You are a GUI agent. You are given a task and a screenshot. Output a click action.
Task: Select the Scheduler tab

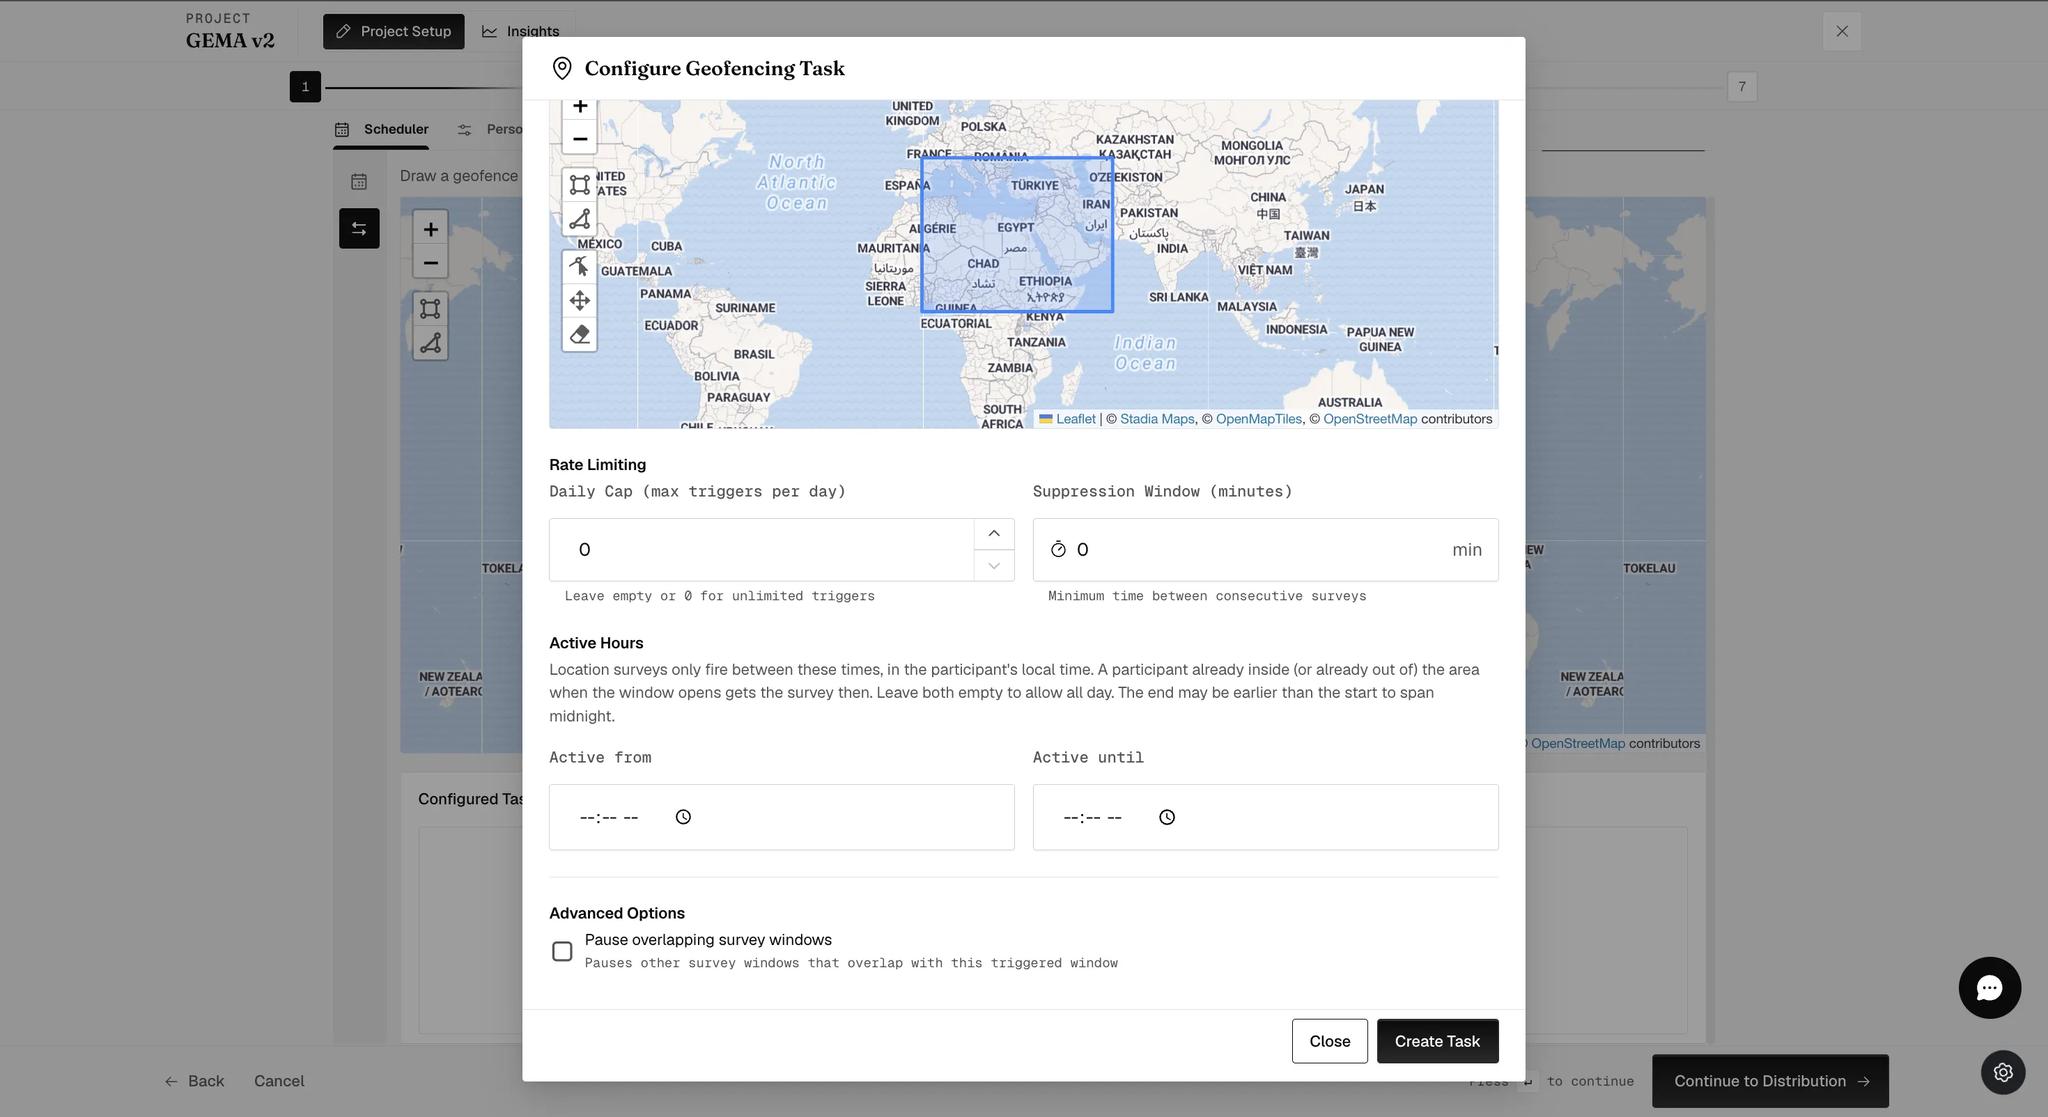(x=381, y=129)
